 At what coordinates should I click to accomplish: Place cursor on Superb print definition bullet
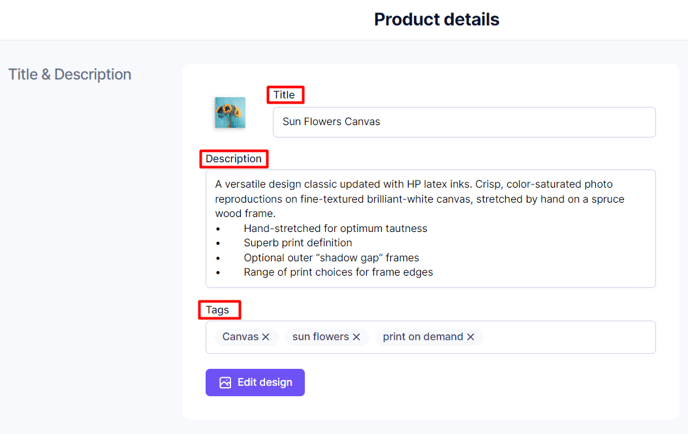298,243
